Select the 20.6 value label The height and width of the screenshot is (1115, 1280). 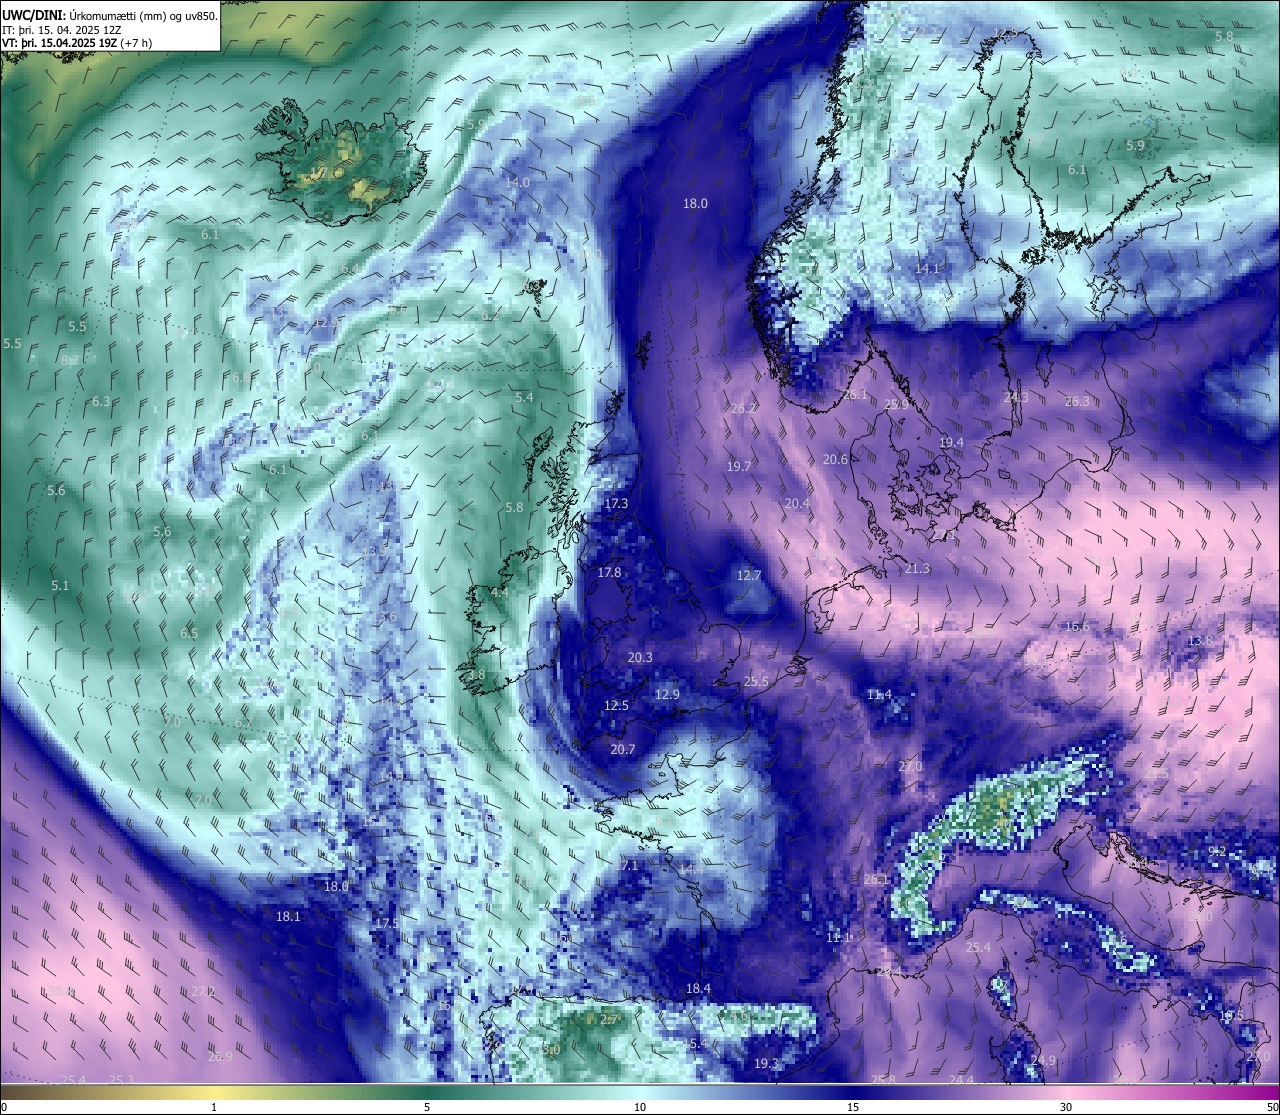(835, 460)
